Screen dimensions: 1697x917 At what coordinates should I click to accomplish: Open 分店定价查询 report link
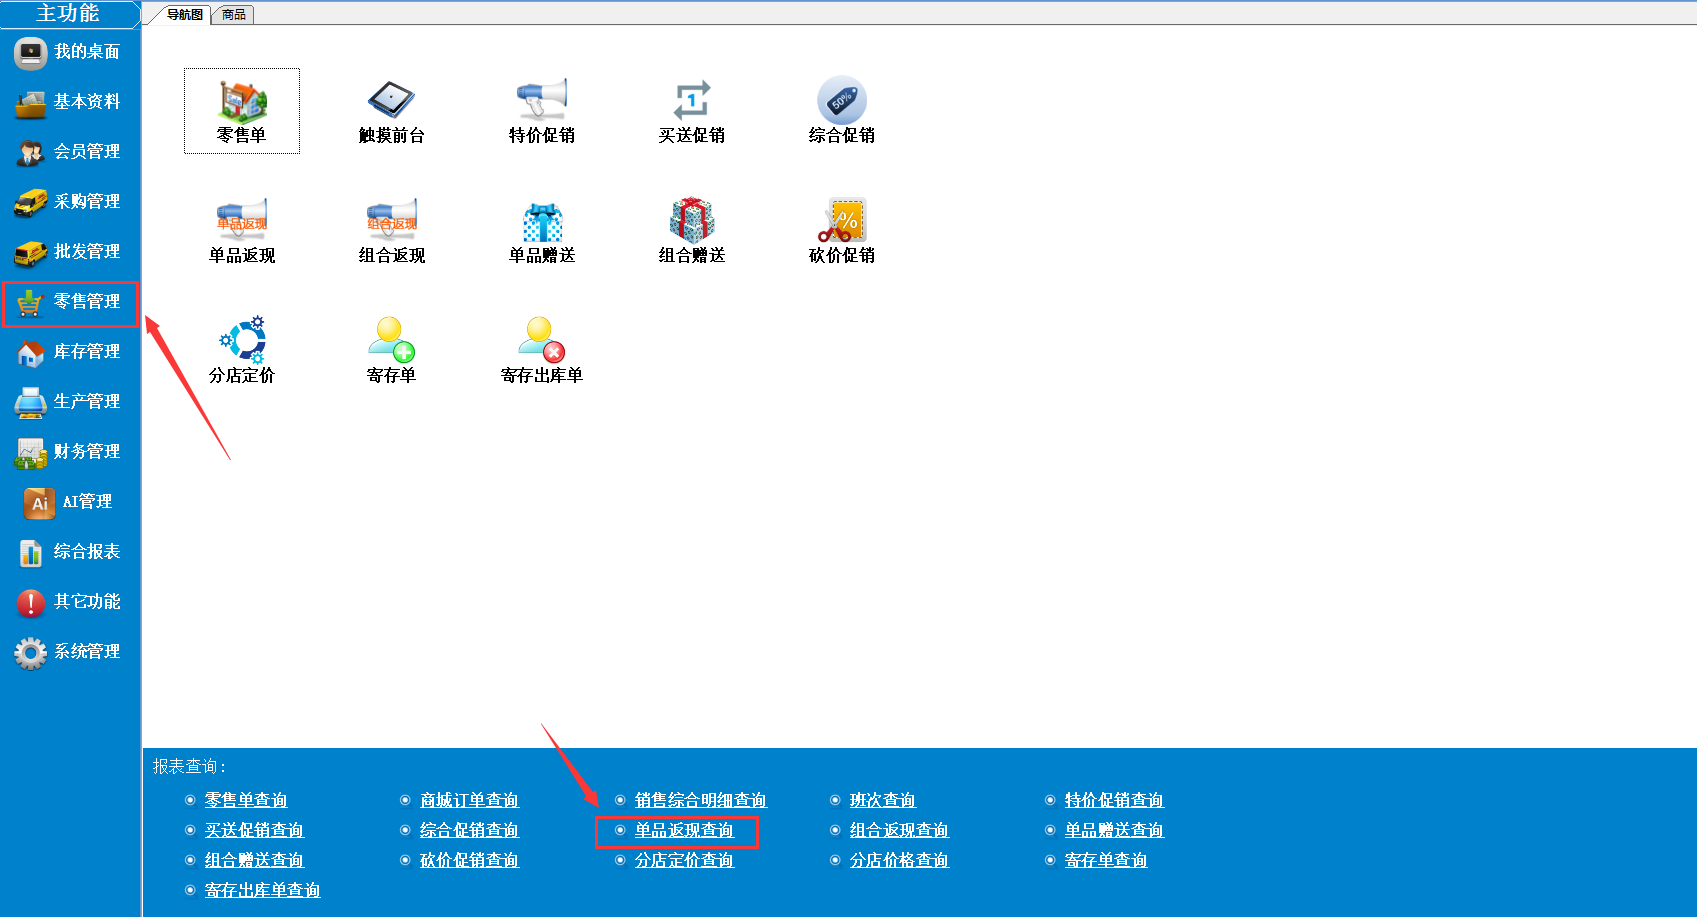point(684,860)
